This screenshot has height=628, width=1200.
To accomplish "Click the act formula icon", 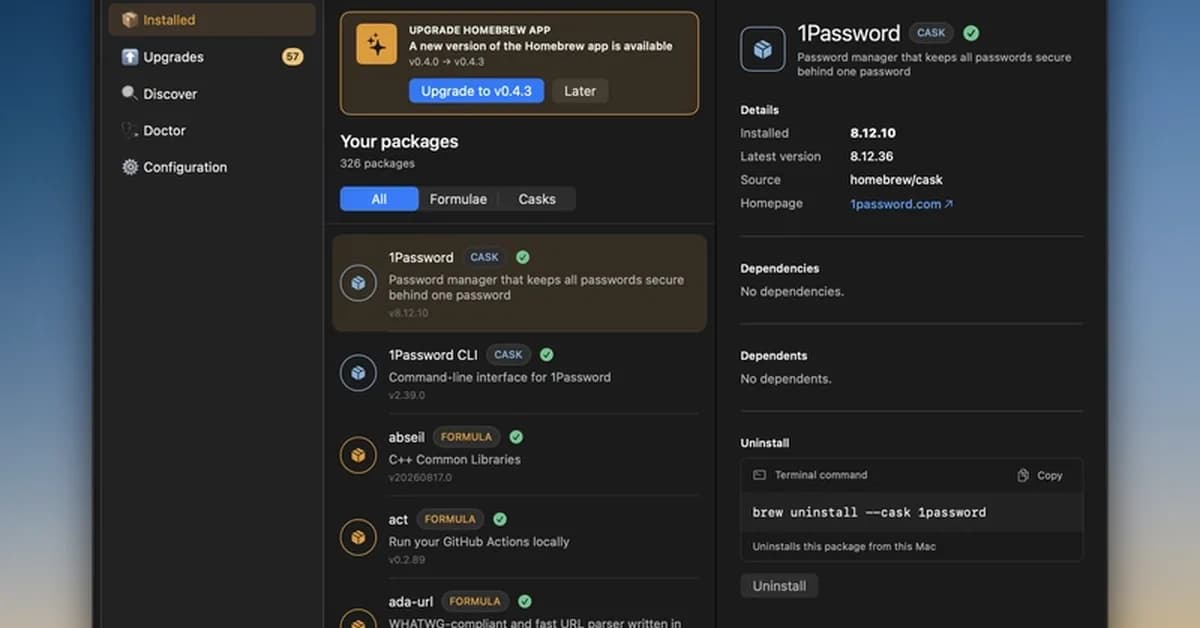I will point(358,537).
